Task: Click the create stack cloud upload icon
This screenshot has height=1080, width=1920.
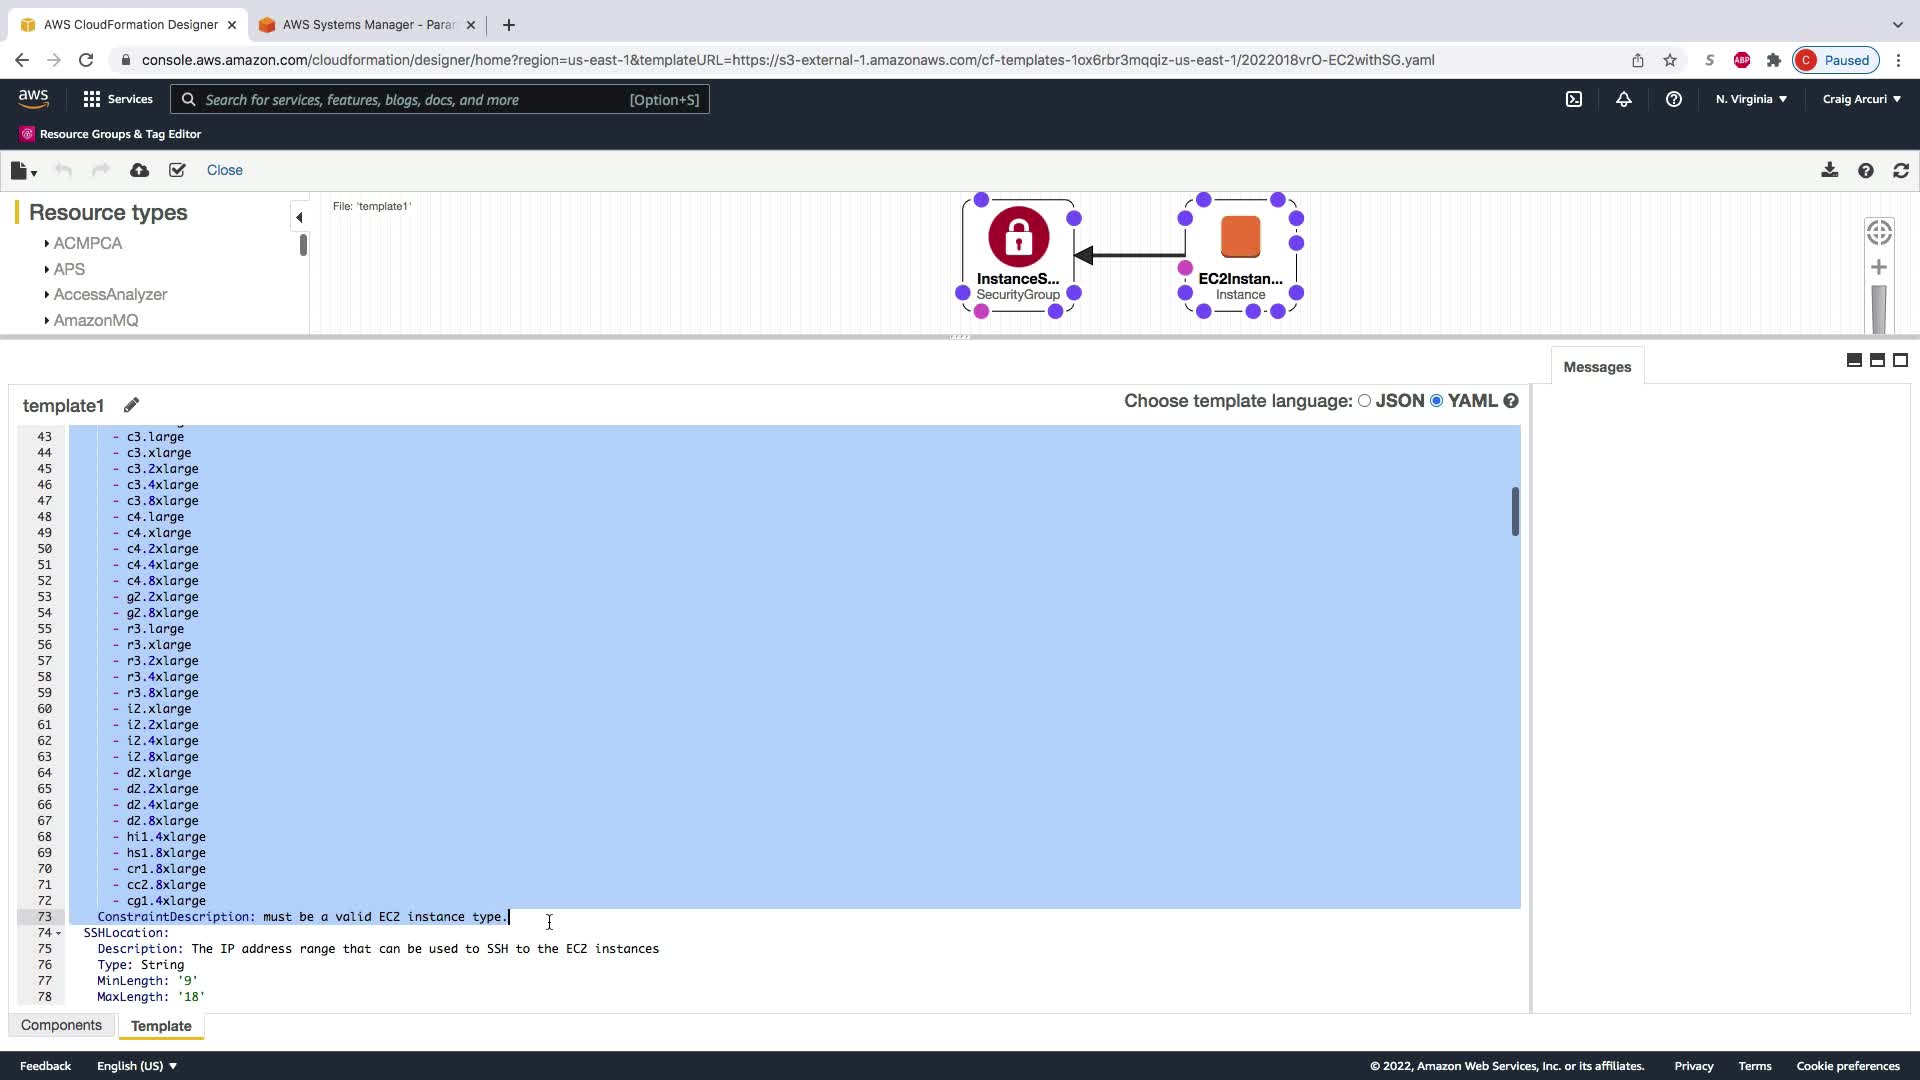Action: coord(139,170)
